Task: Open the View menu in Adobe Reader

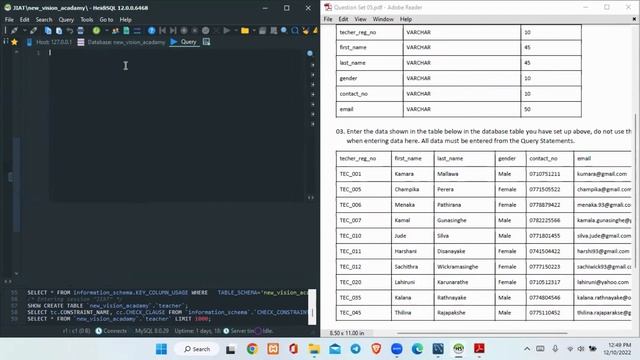Action: point(360,19)
